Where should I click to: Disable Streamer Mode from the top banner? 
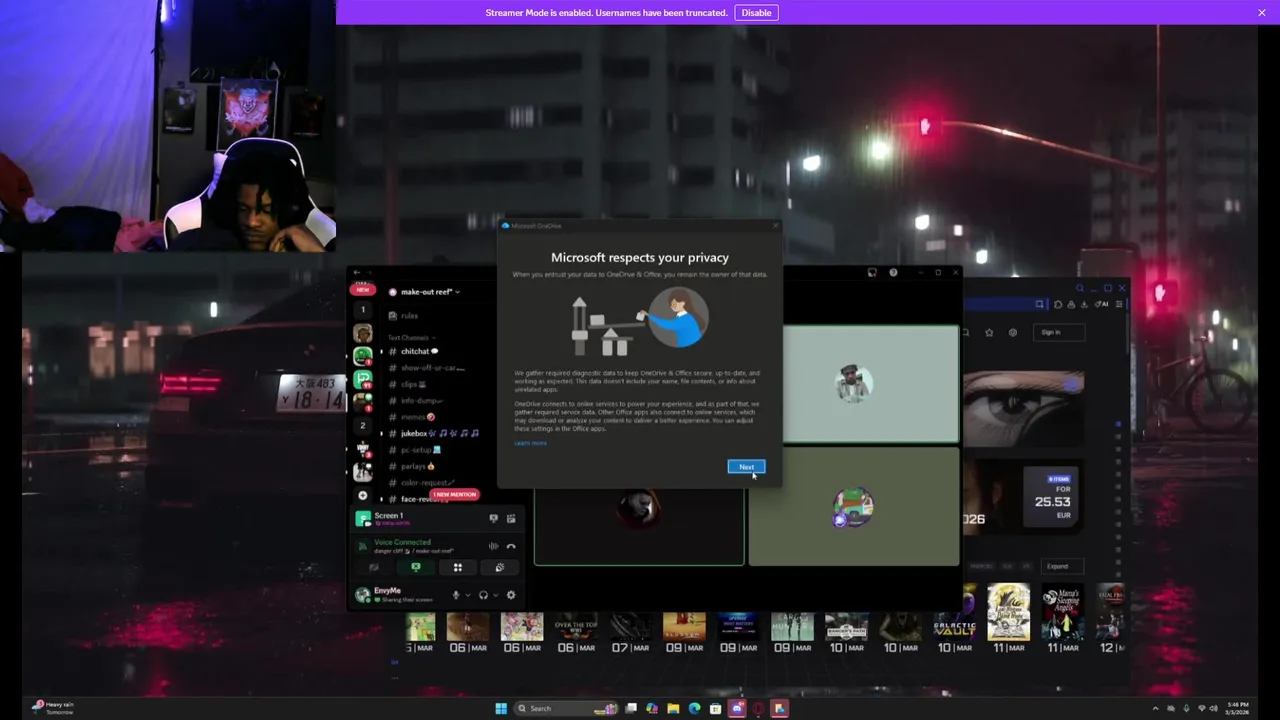tap(756, 12)
